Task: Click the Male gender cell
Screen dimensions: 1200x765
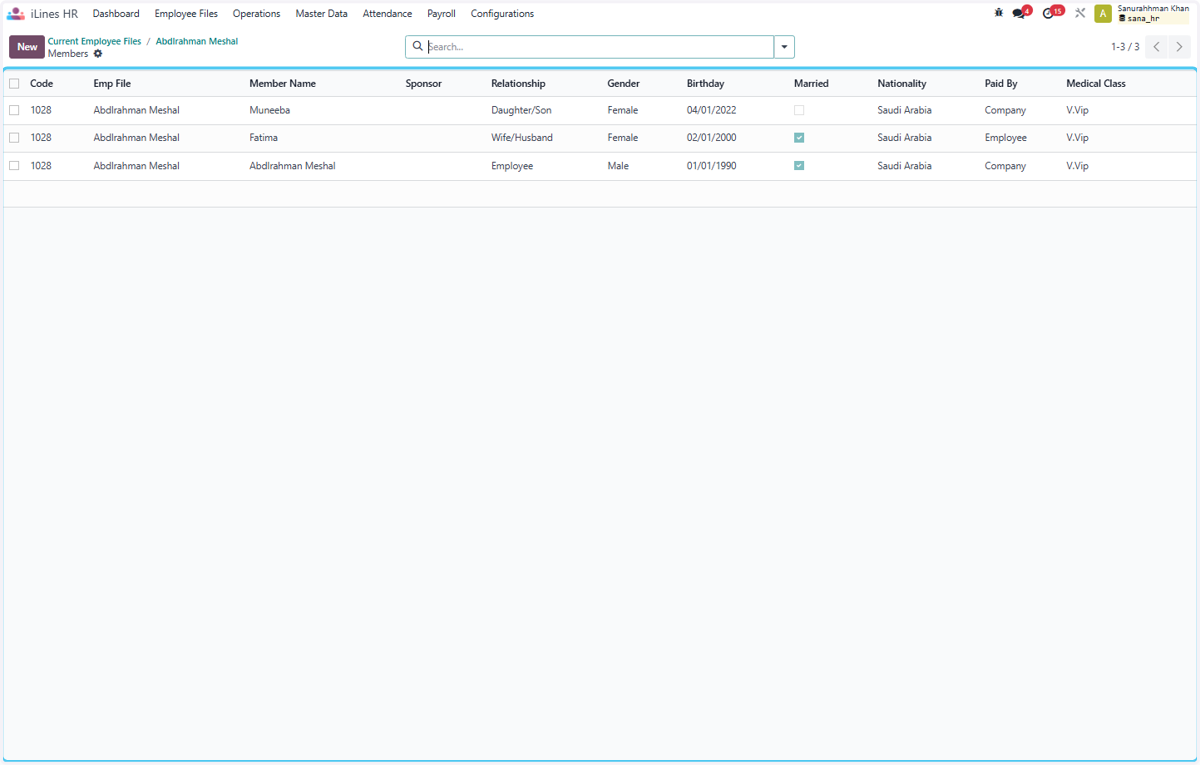Action: 618,166
